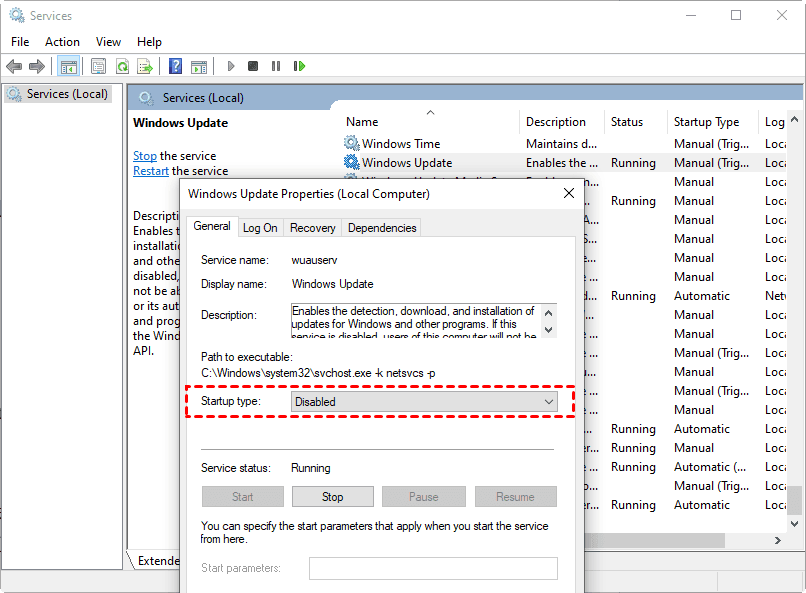The image size is (806, 593).
Task: Switch to the Dependencies tab
Action: pos(382,228)
